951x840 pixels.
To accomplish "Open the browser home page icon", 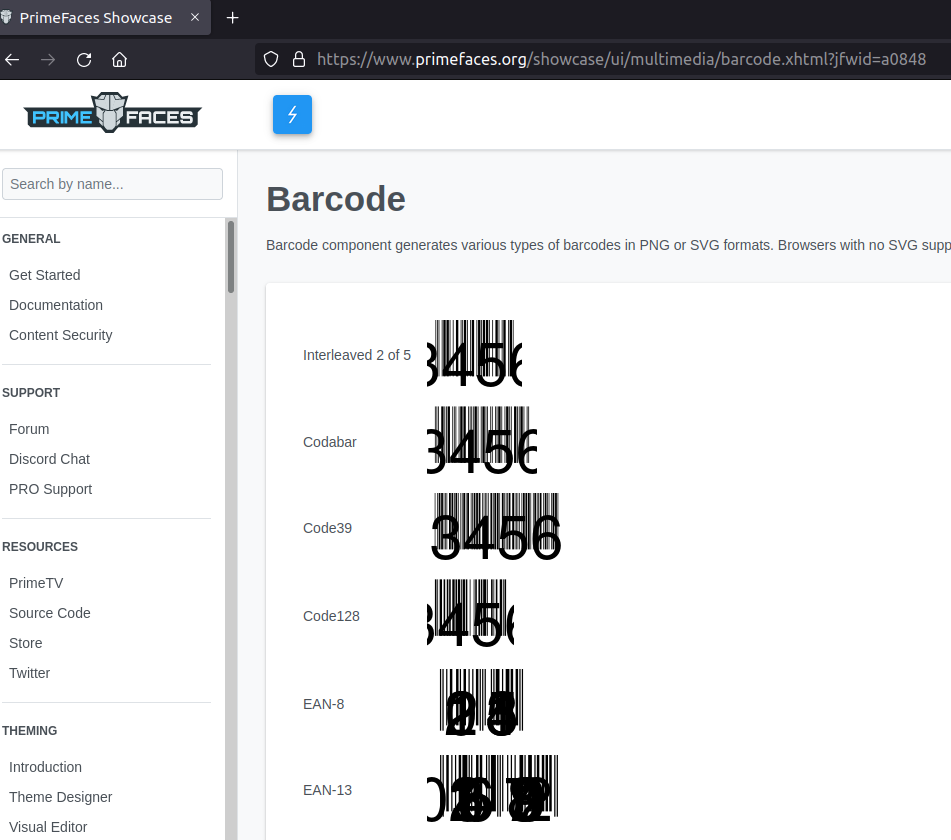I will (x=119, y=59).
